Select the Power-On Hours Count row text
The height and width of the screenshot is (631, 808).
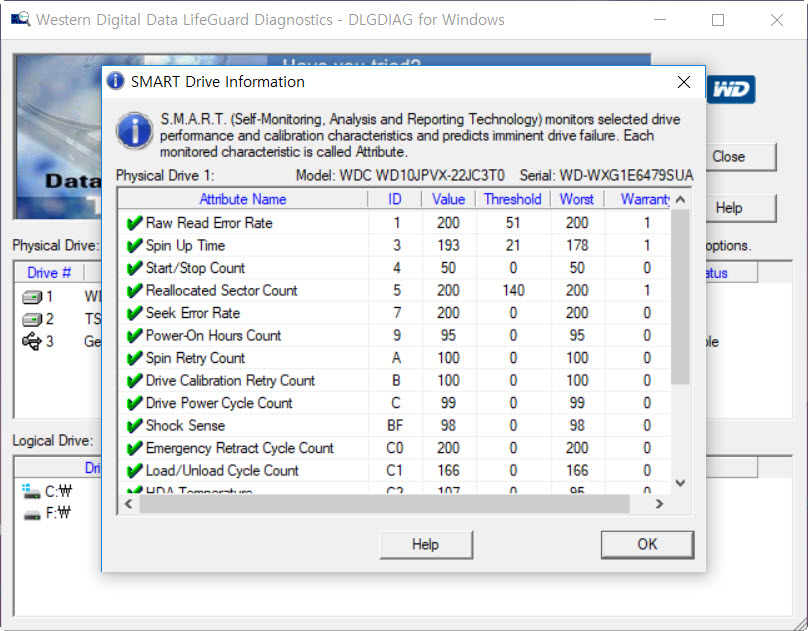click(x=213, y=335)
